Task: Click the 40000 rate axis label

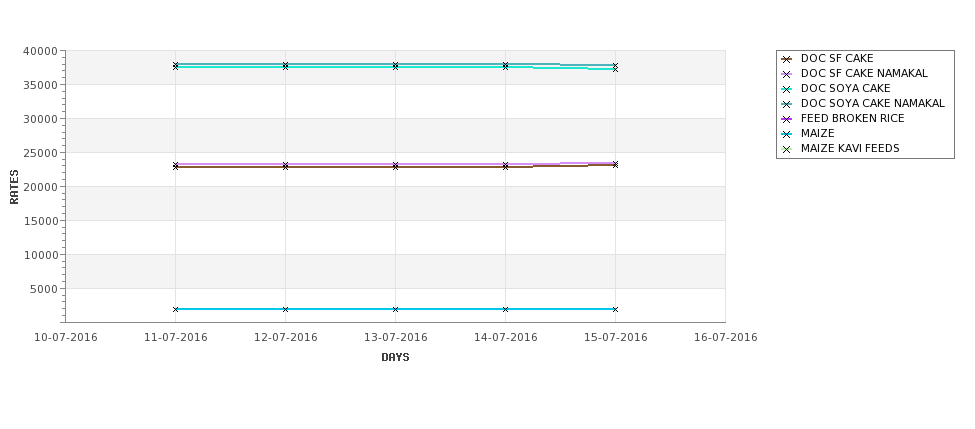Action: tap(40, 51)
